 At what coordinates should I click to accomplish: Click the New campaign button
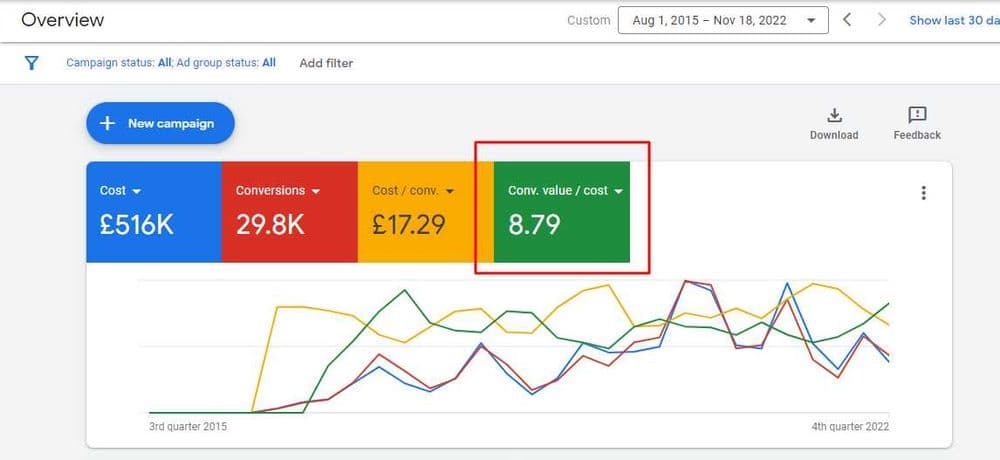(x=161, y=123)
